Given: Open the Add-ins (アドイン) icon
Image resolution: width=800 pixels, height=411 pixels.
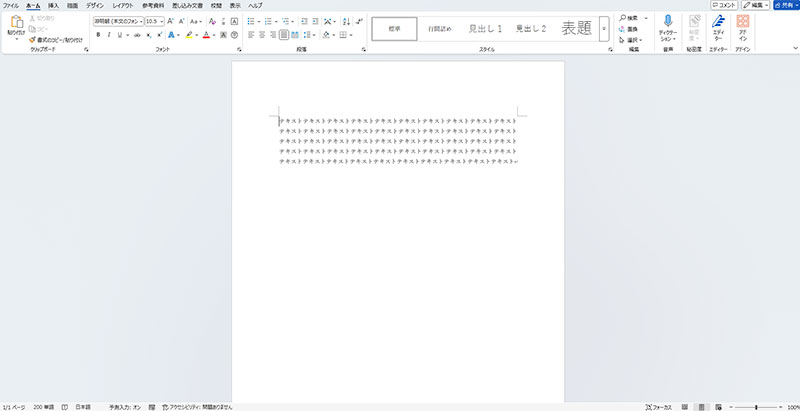Looking at the screenshot, I should point(743,21).
